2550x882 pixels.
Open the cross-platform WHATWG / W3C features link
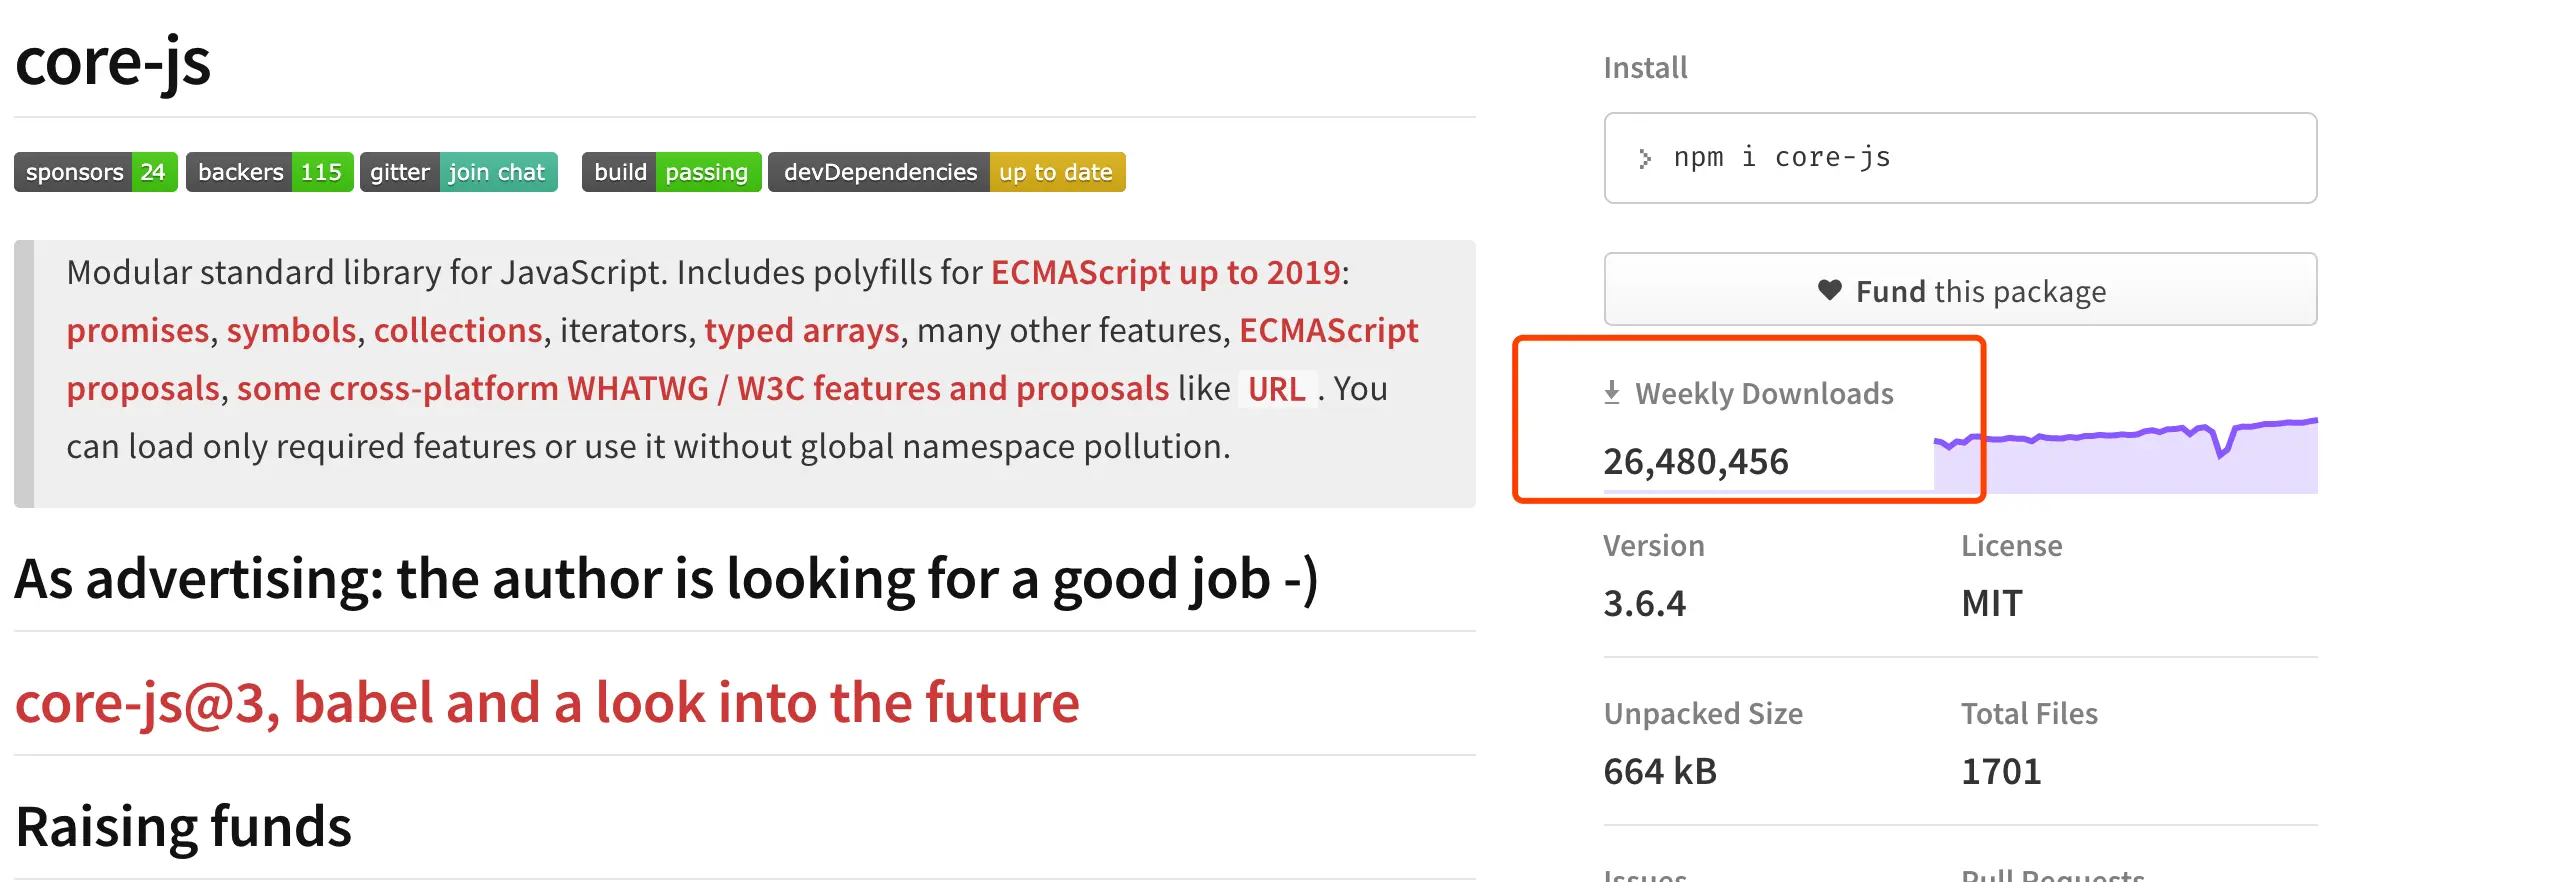(702, 388)
